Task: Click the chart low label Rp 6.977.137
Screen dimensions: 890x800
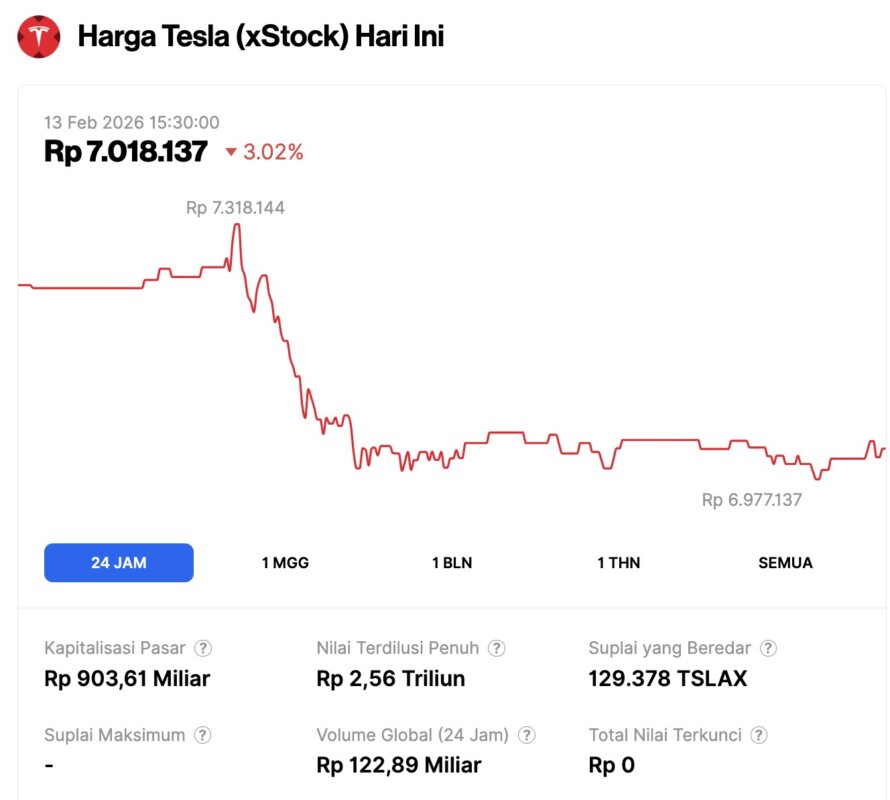Action: click(751, 500)
